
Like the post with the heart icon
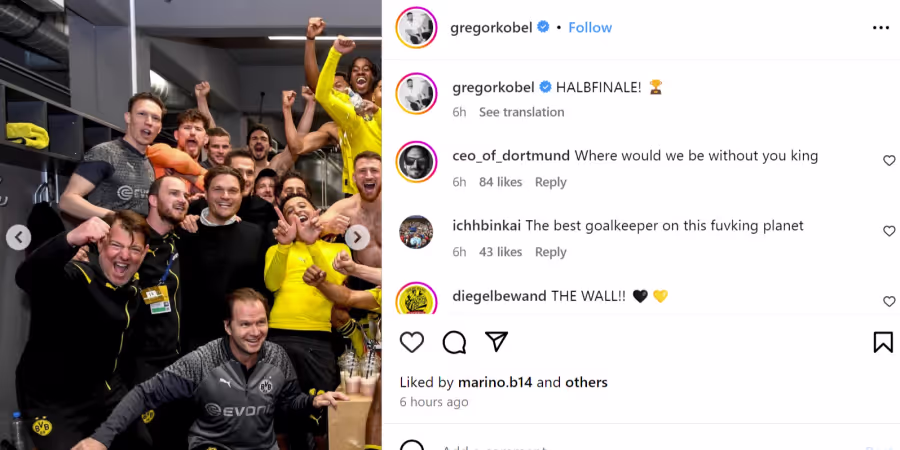(412, 342)
